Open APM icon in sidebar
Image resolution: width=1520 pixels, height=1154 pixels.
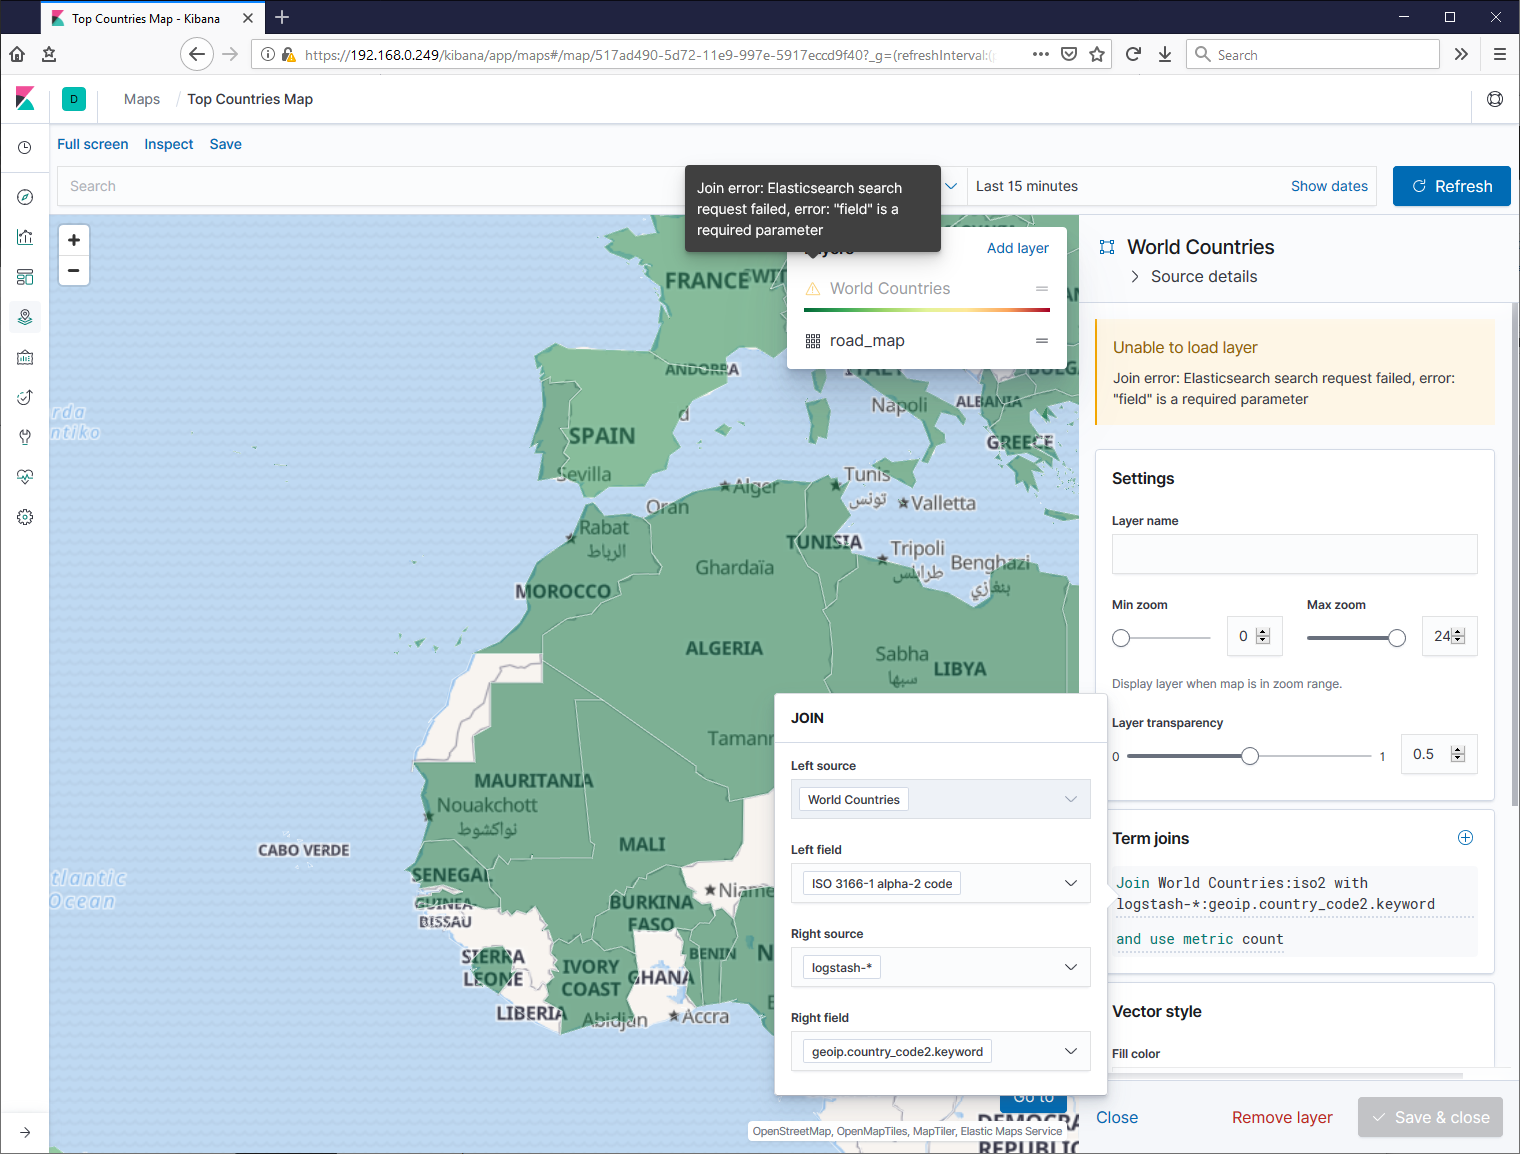tap(25, 397)
